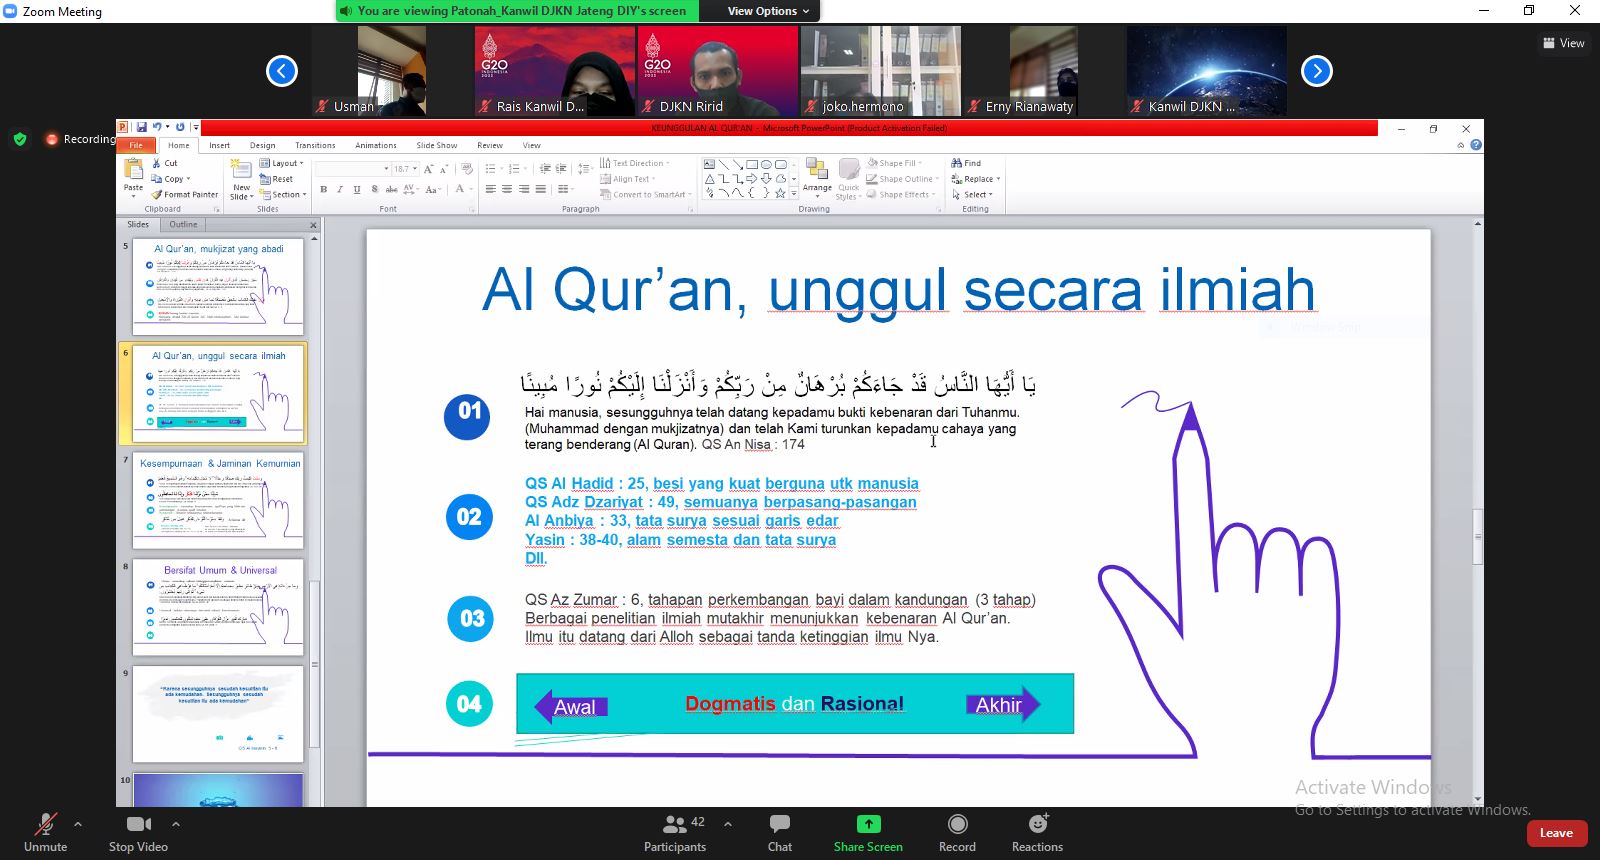1600x860 pixels.
Task: Click the New Slide icon
Action: (x=241, y=169)
